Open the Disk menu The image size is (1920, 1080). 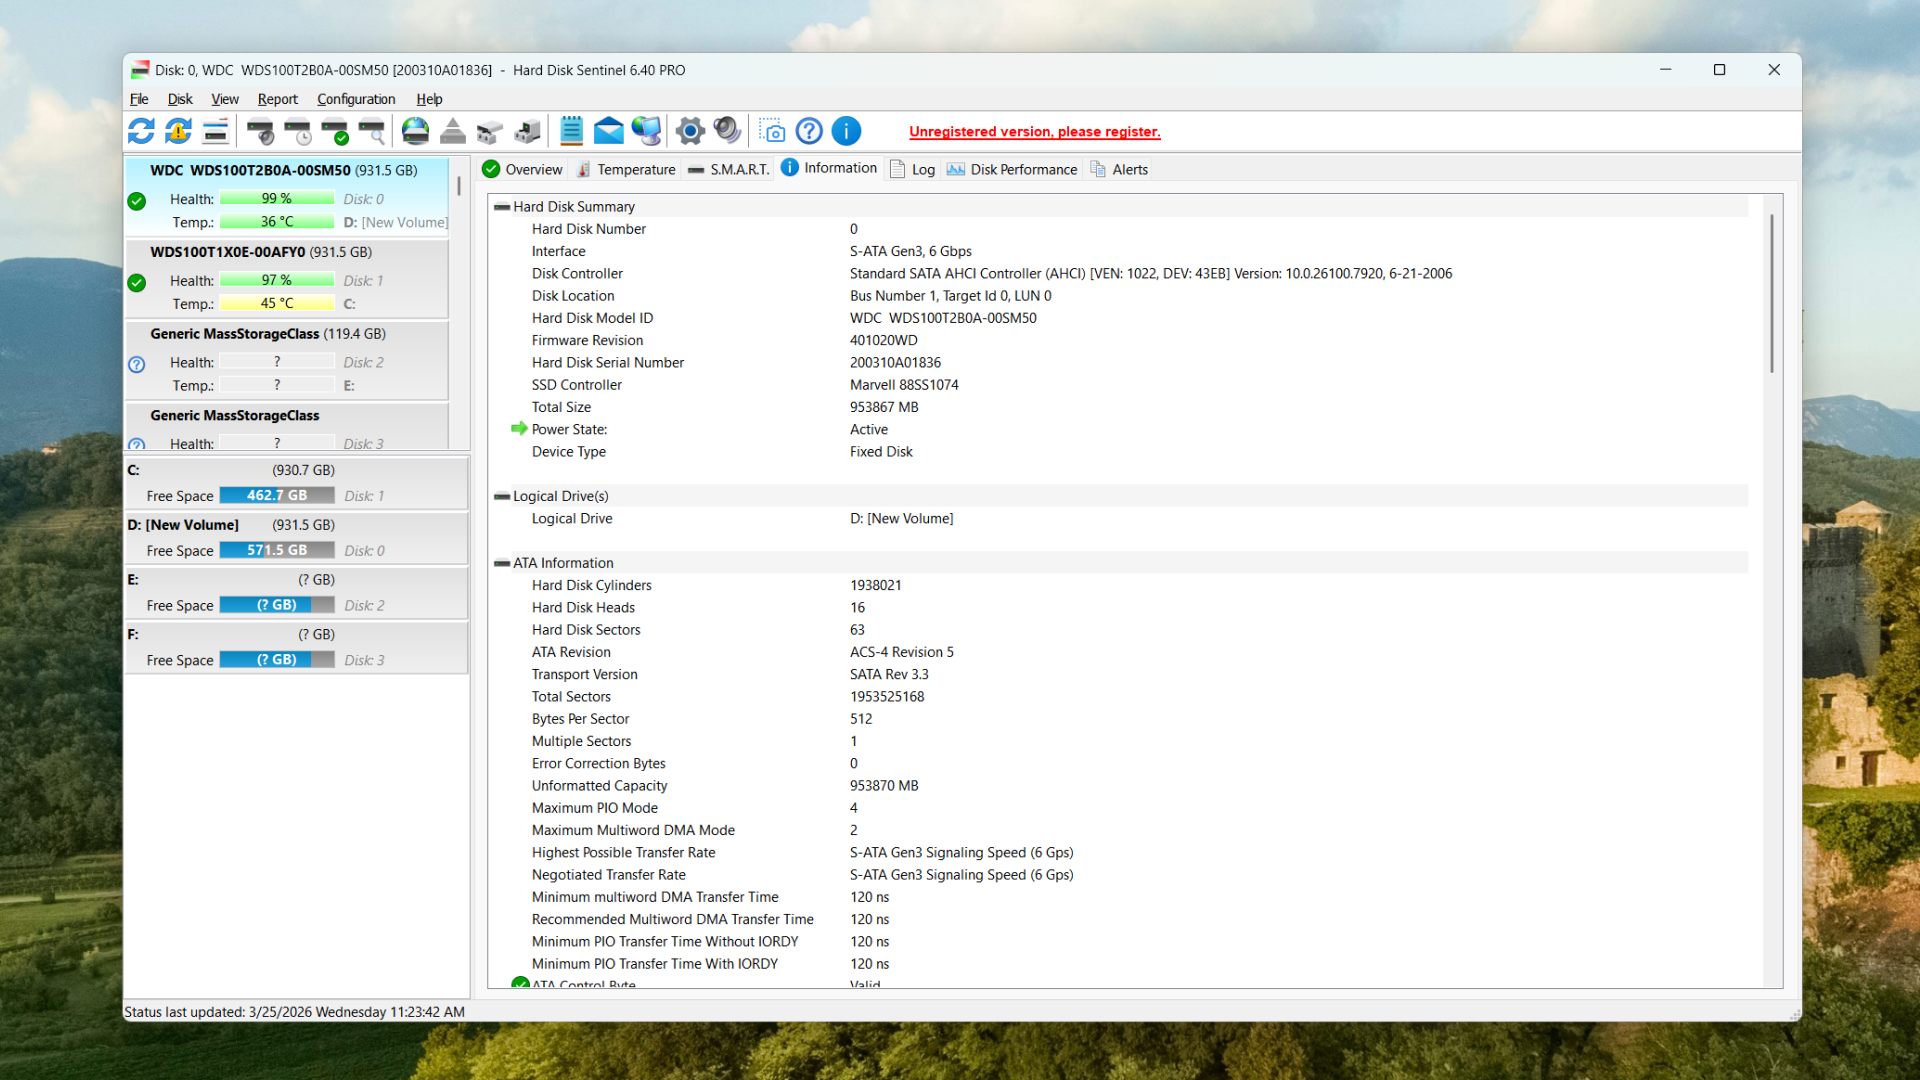180,99
